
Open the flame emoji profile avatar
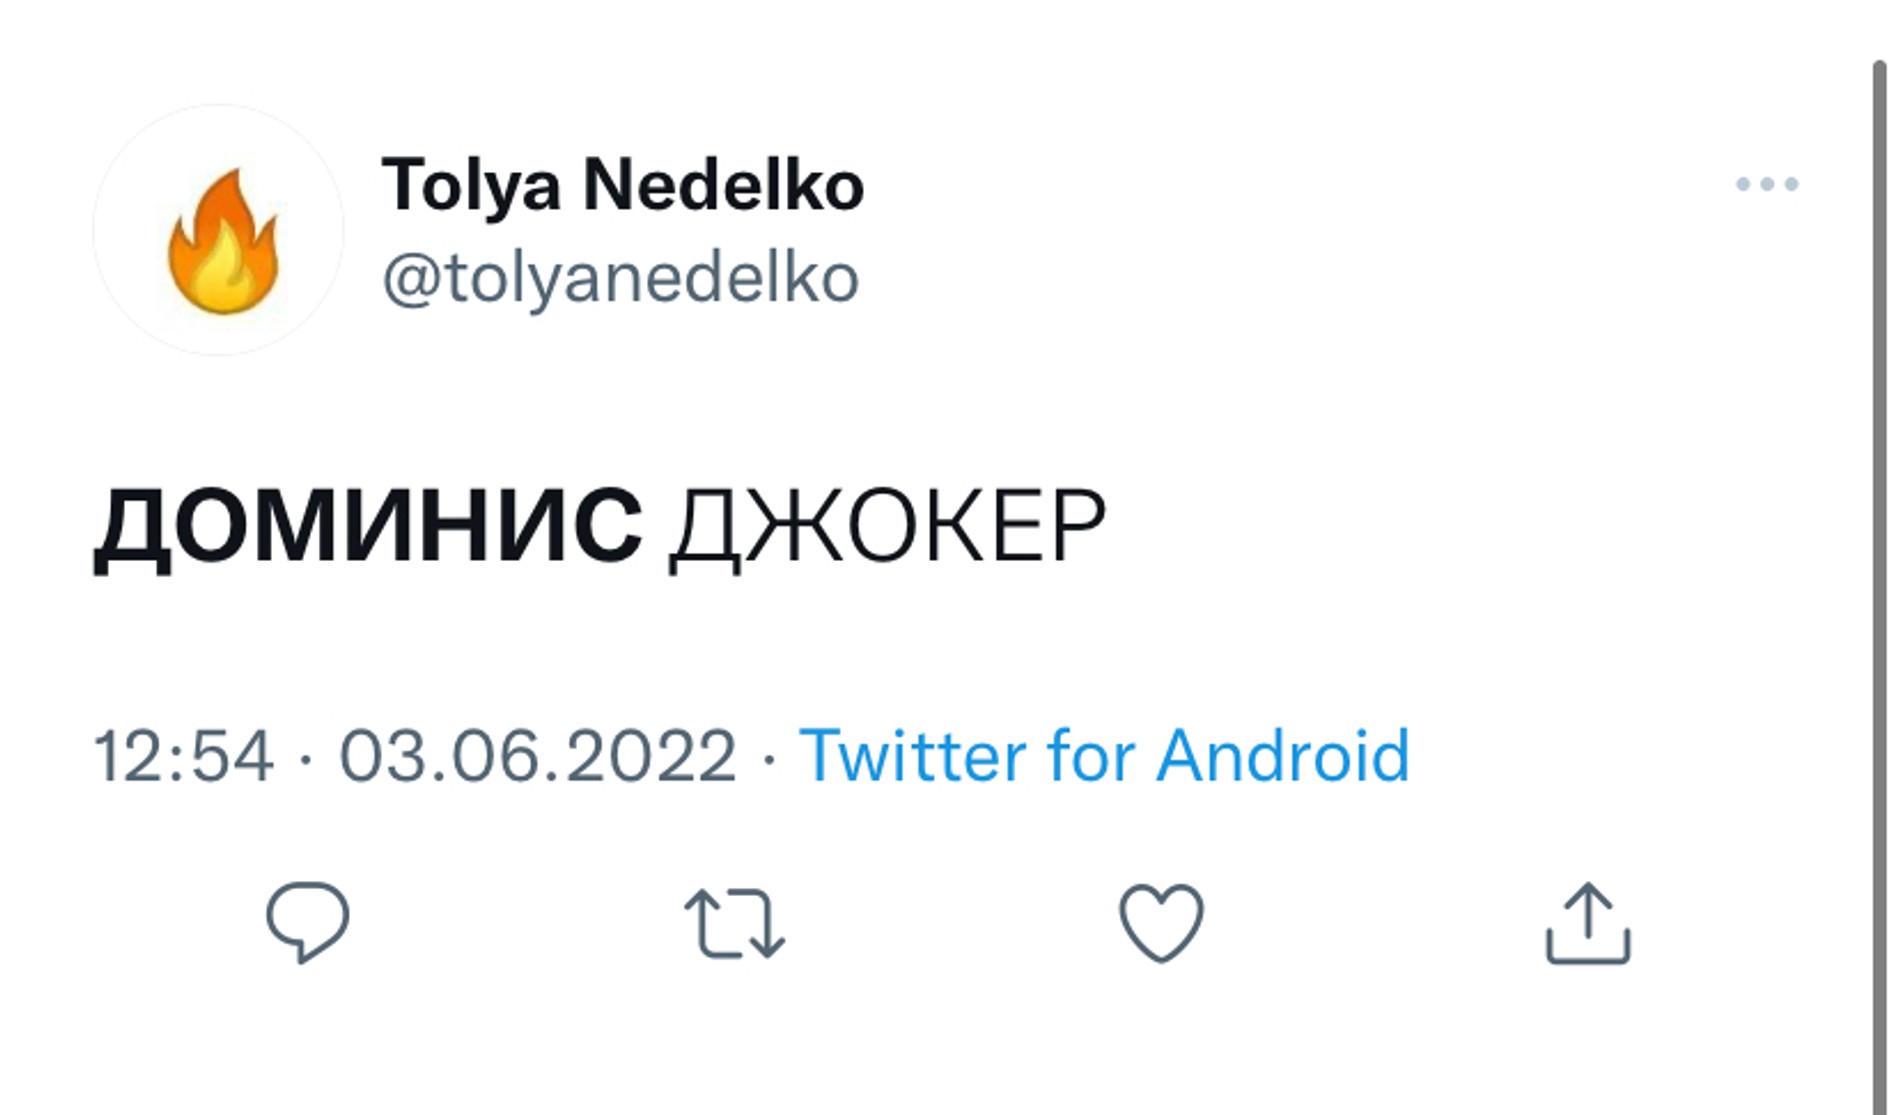(x=219, y=231)
